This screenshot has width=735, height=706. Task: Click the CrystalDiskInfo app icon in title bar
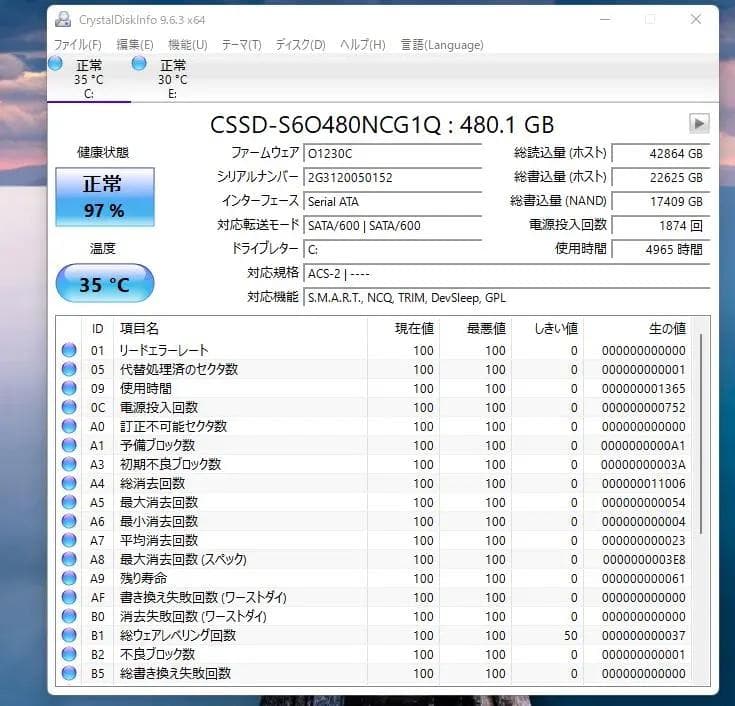coord(63,20)
